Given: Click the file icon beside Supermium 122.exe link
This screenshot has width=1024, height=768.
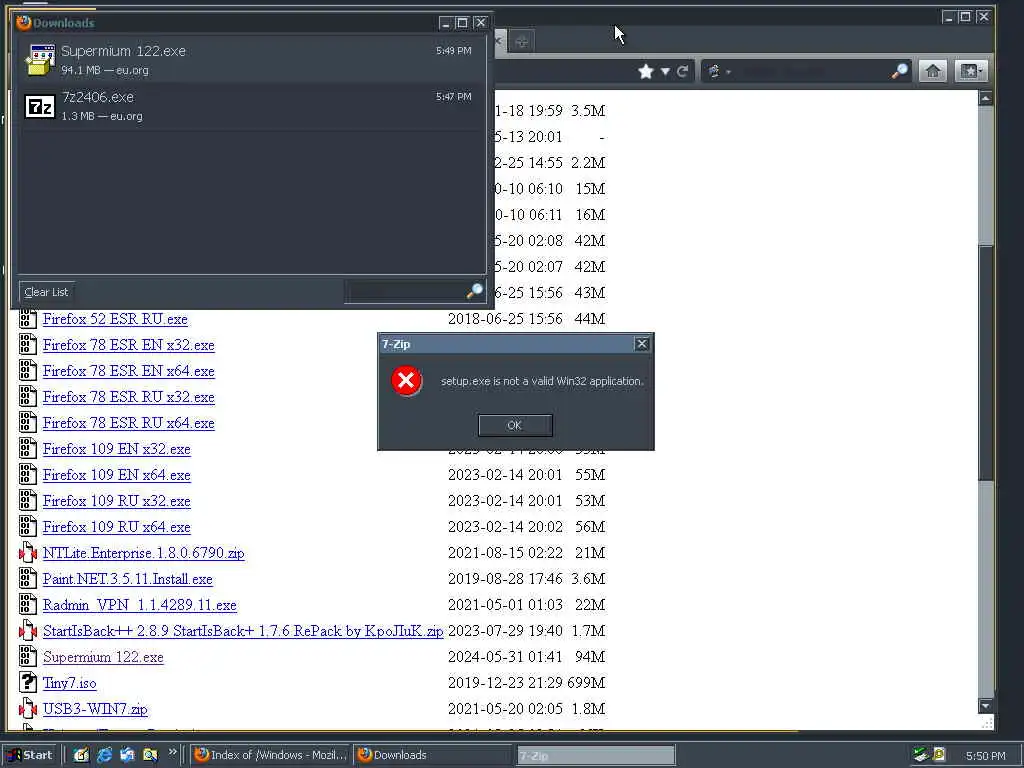Looking at the screenshot, I should coord(27,657).
